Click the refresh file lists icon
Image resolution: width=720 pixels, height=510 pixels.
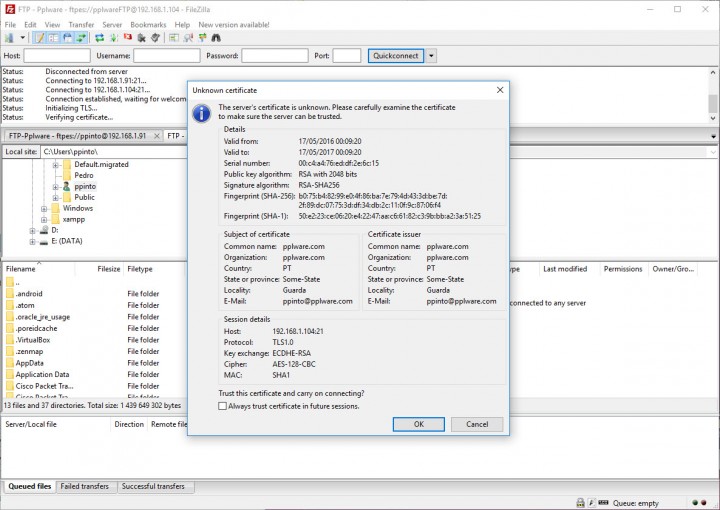[100, 38]
